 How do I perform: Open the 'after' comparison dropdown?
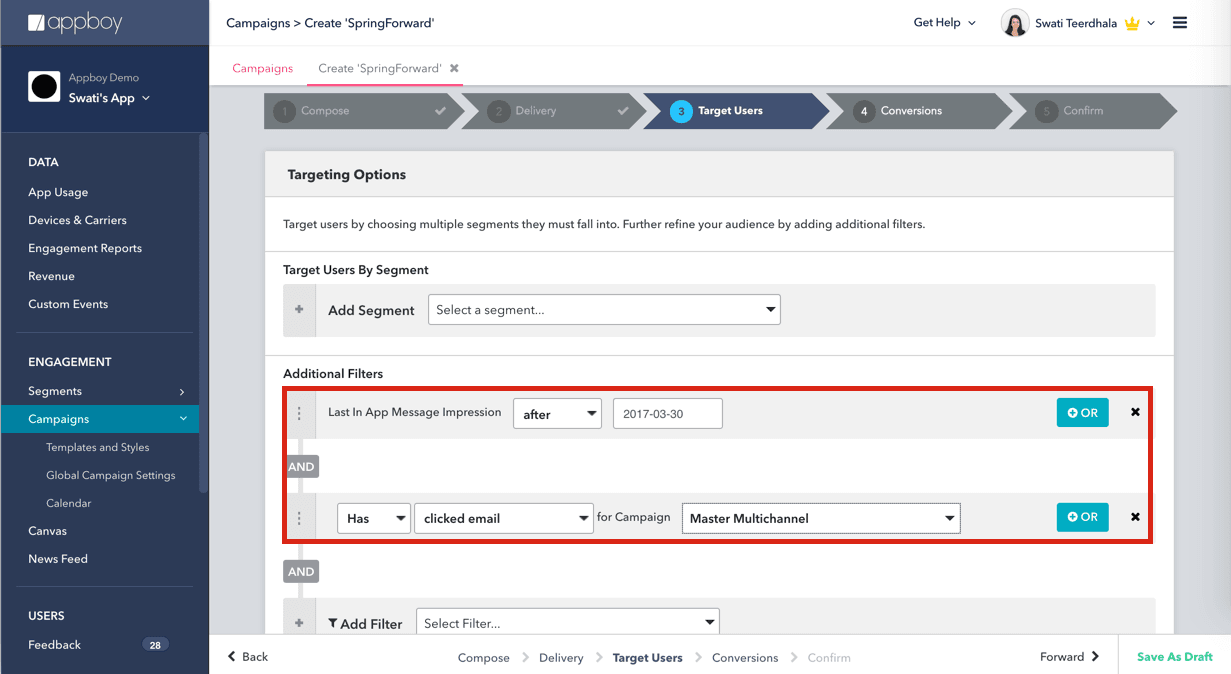557,414
